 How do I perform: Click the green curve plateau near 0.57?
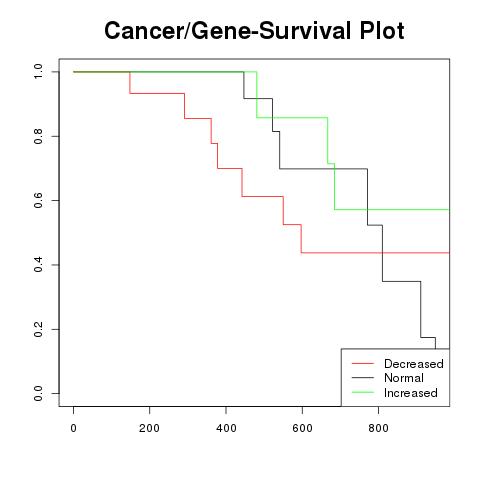pyautogui.click(x=392, y=210)
